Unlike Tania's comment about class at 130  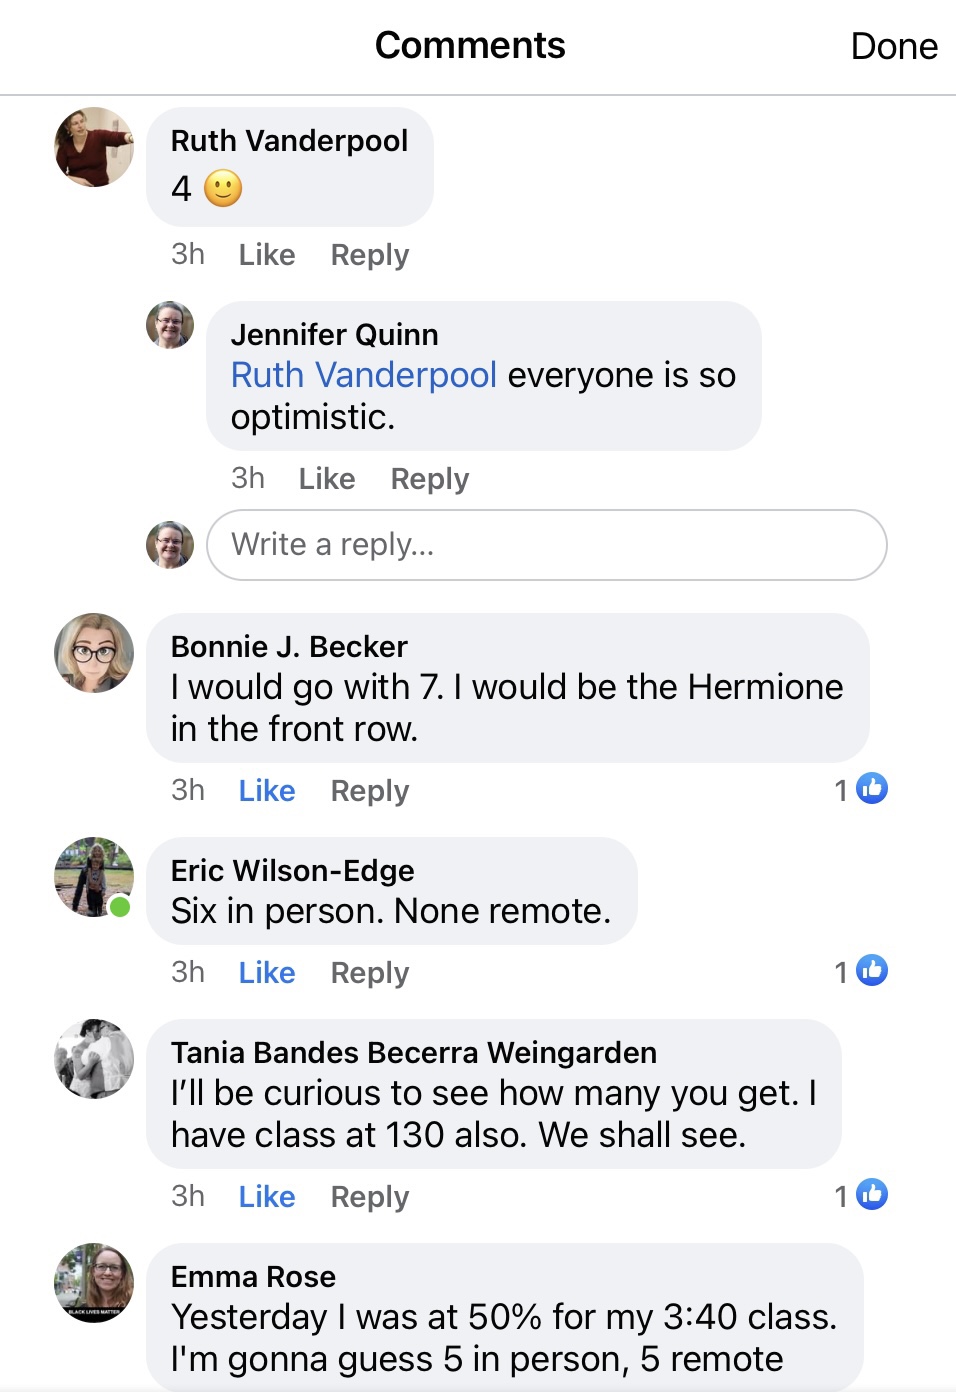point(266,1197)
